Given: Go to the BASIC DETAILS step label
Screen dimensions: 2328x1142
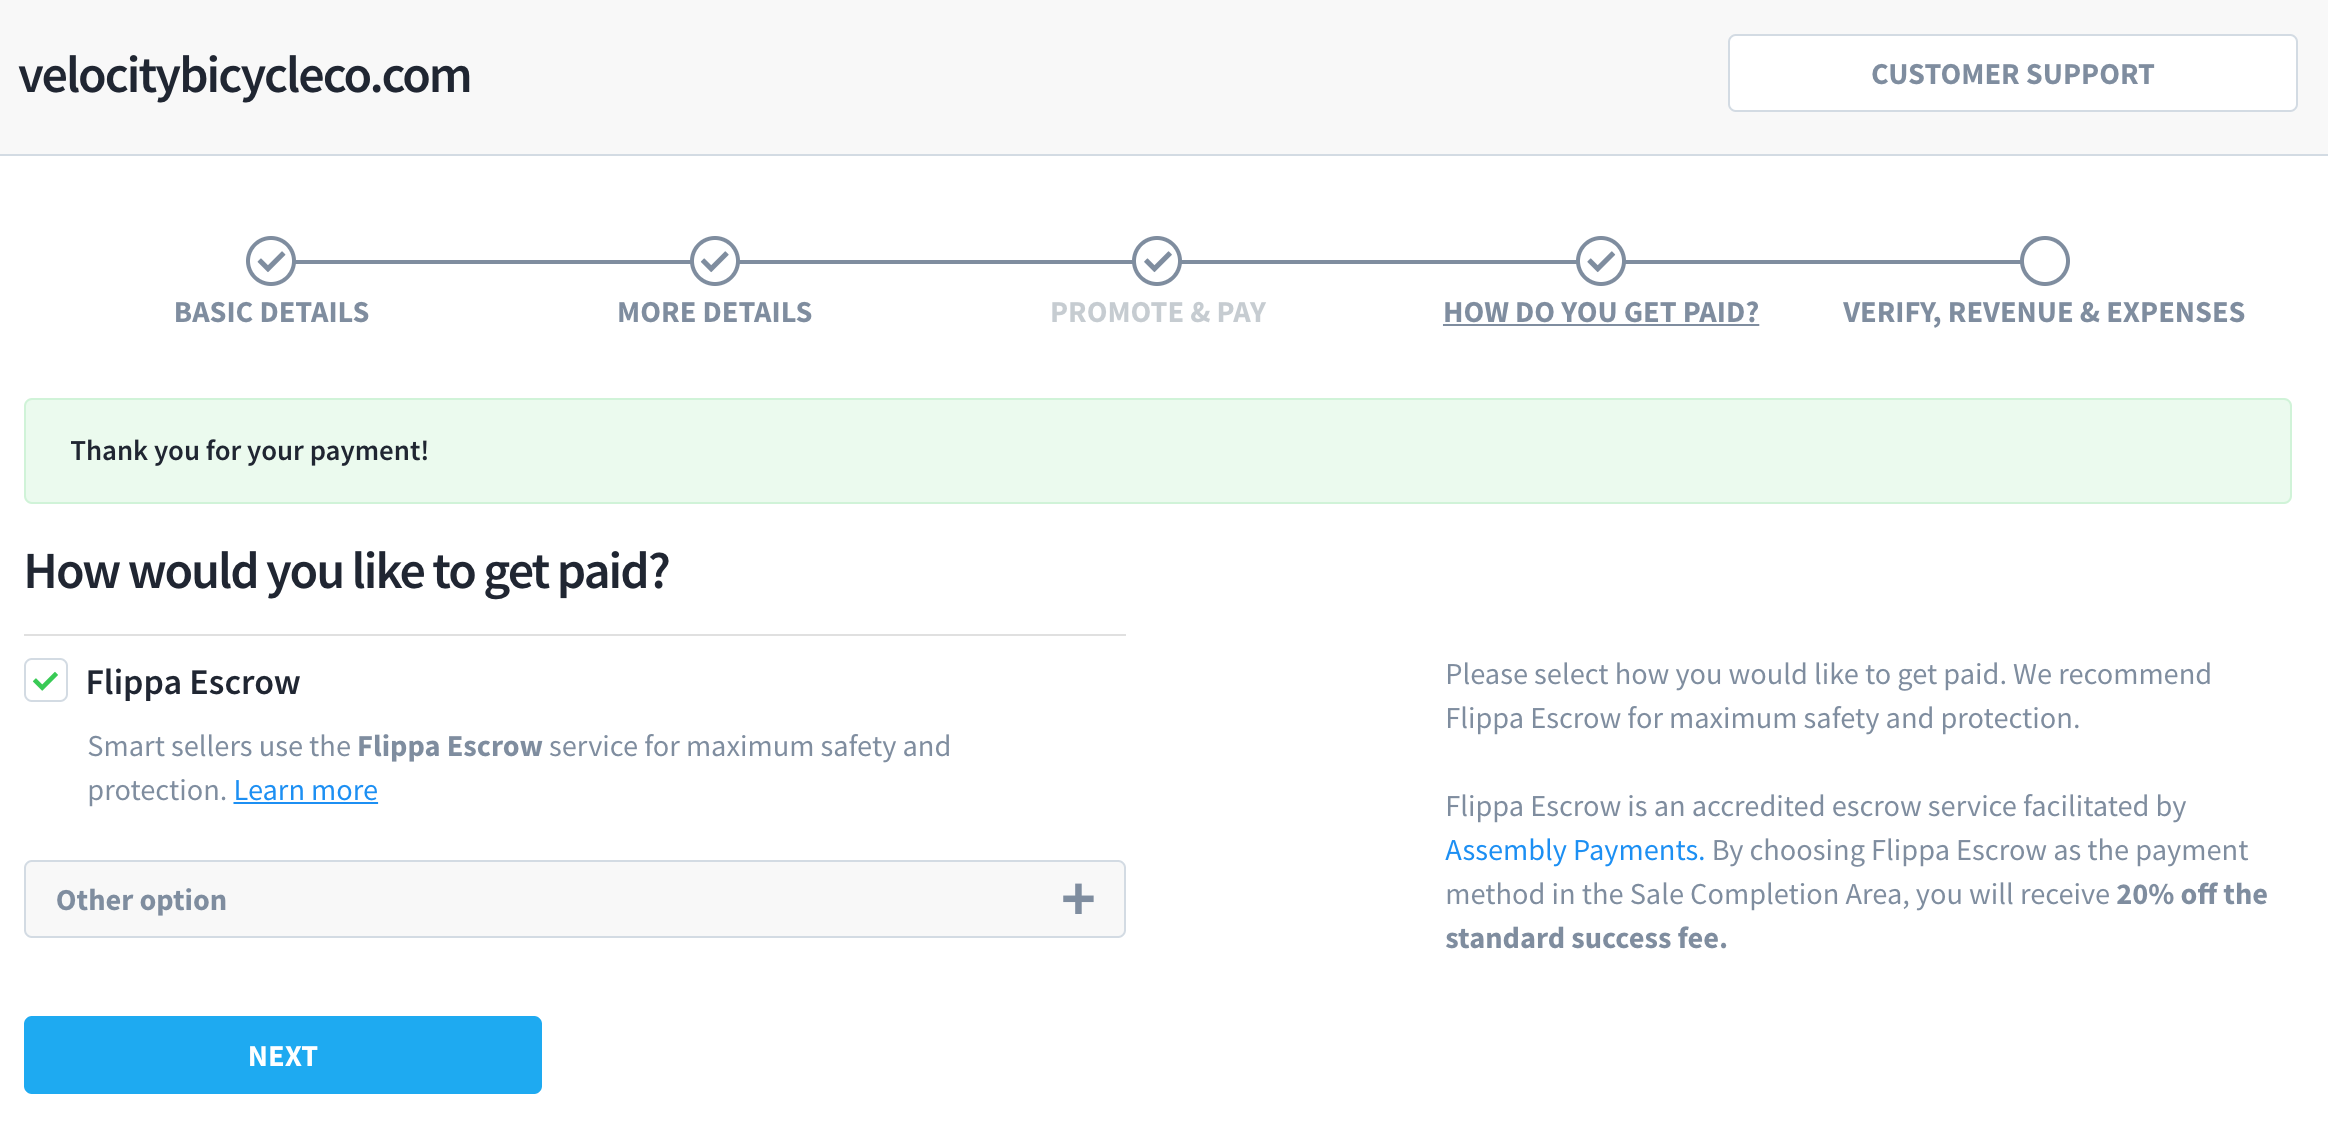Looking at the screenshot, I should coord(272,313).
